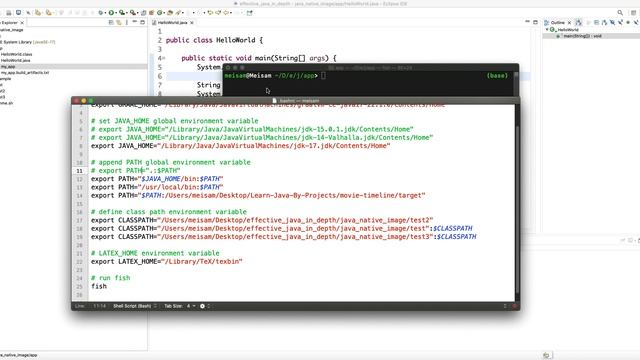The image size is (640, 360).
Task: Close the Package Explorer view
Action: (x=22, y=22)
